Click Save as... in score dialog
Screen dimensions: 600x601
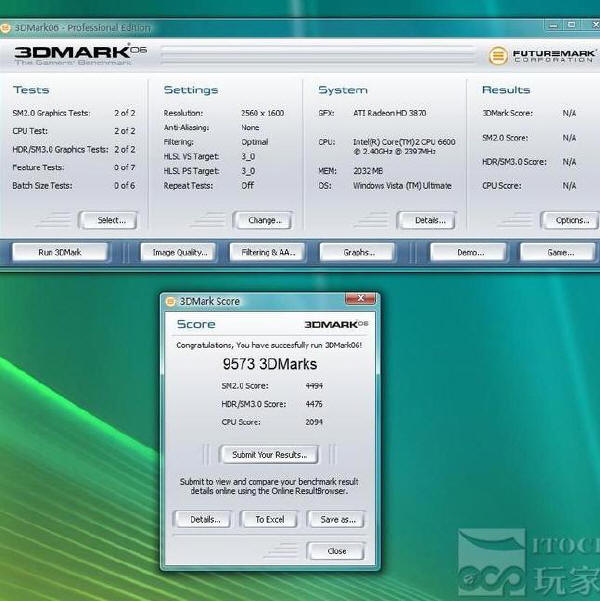point(336,519)
